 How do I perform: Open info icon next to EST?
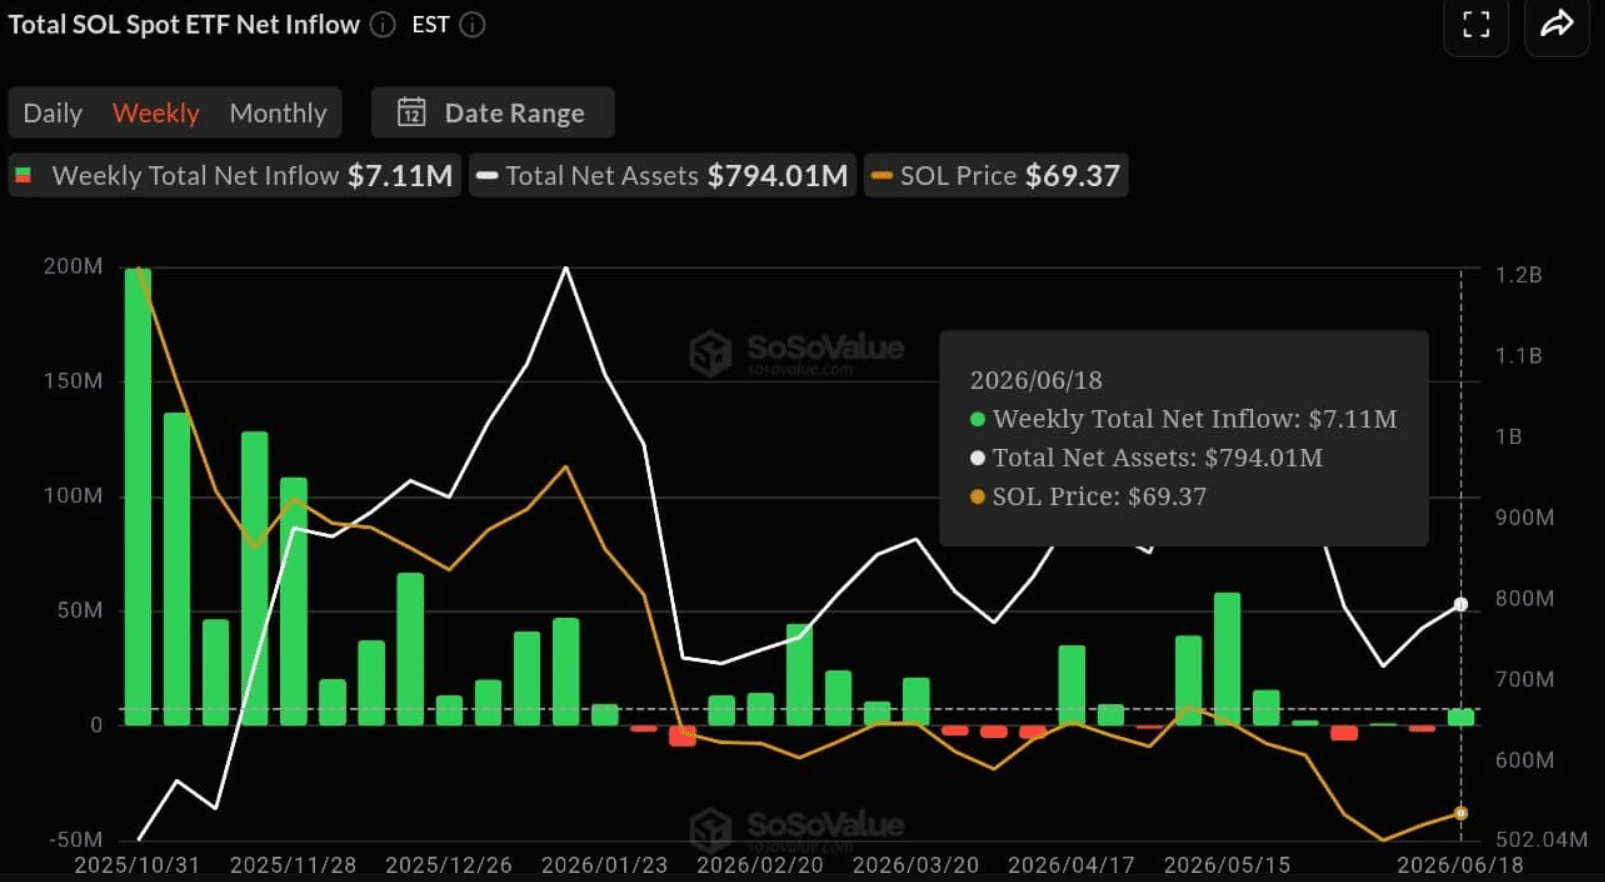[x=472, y=25]
